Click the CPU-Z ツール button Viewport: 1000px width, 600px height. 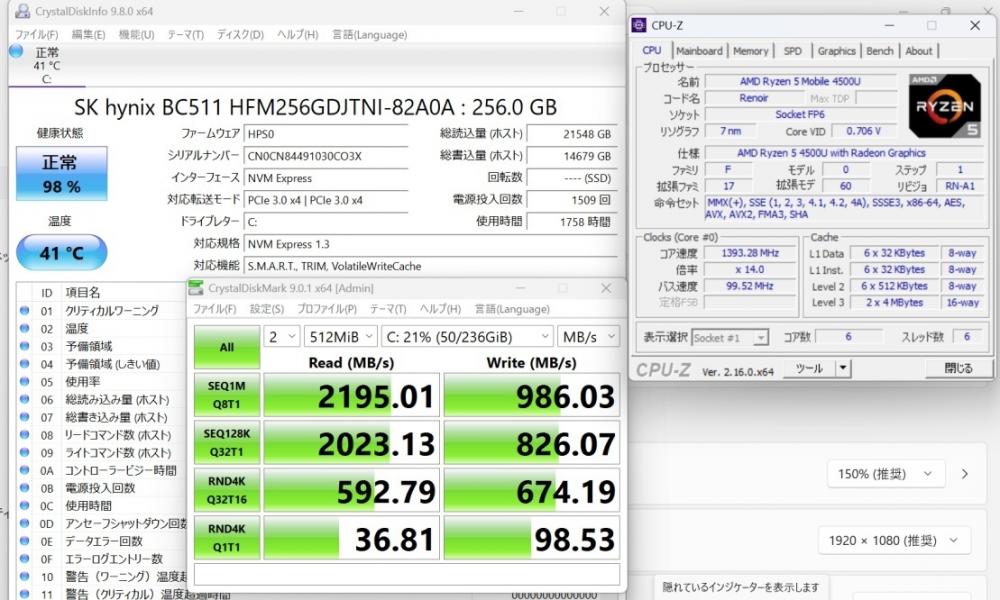[x=809, y=369]
